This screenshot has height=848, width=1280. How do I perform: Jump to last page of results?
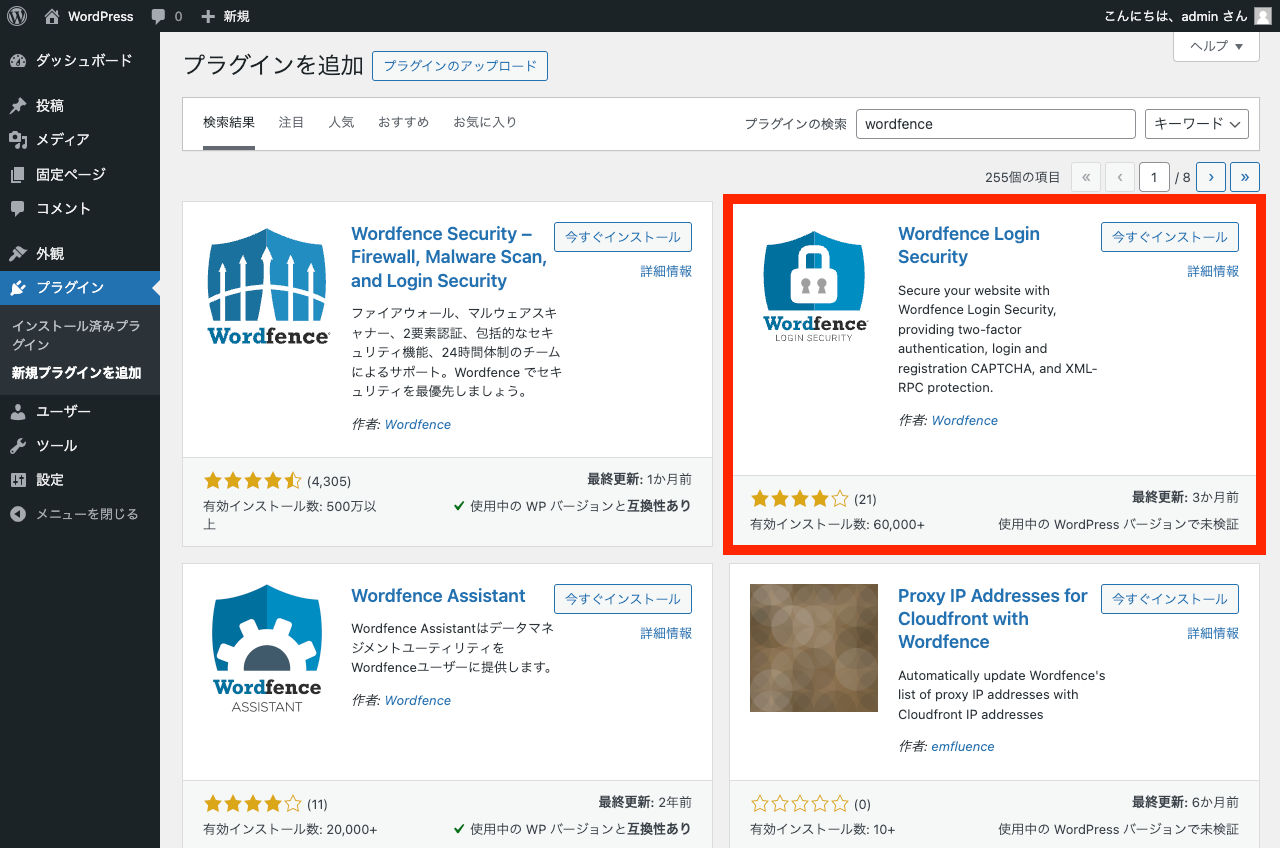1245,177
